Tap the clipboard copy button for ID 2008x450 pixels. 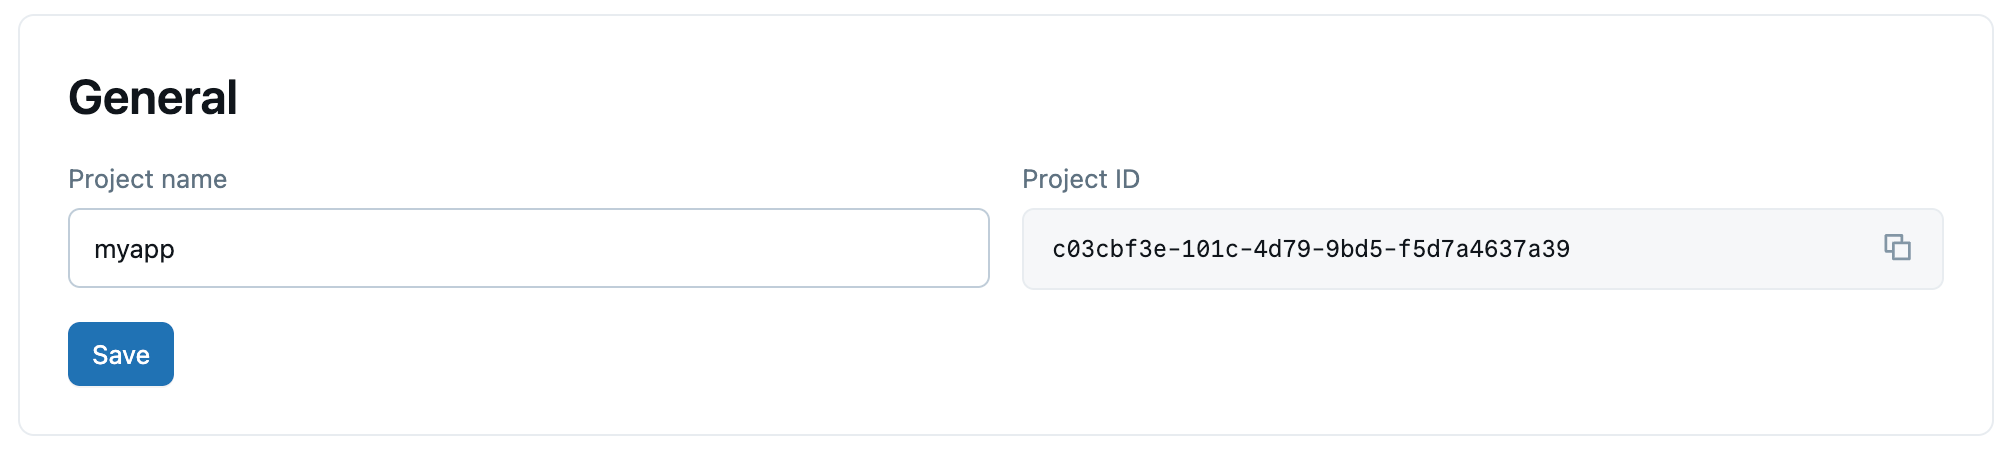pyautogui.click(x=1897, y=247)
